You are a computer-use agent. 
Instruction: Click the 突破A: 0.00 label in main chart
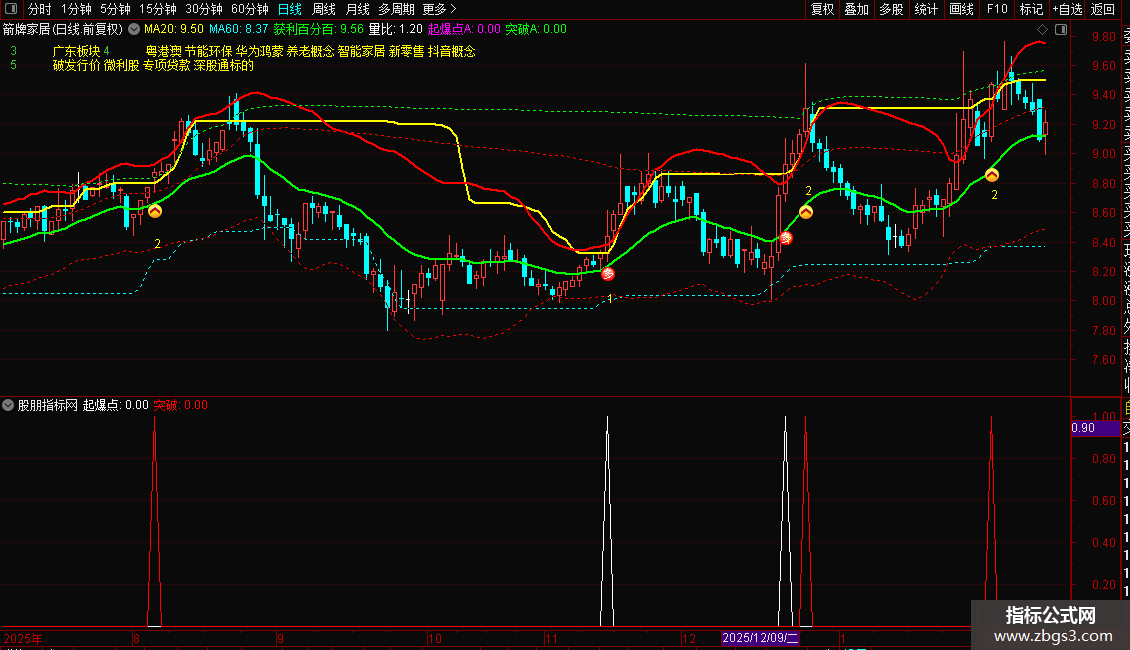[535, 29]
